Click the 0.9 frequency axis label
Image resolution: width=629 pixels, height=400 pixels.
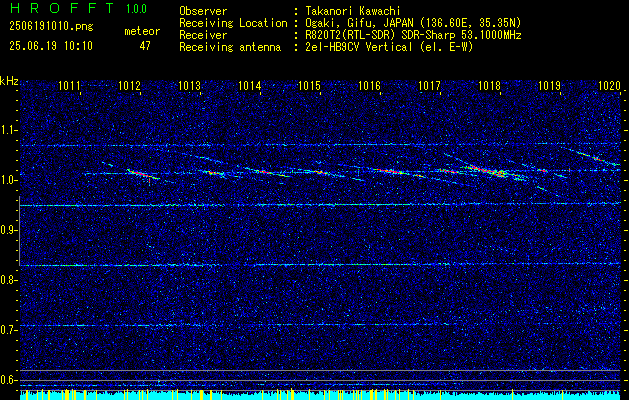(8, 230)
